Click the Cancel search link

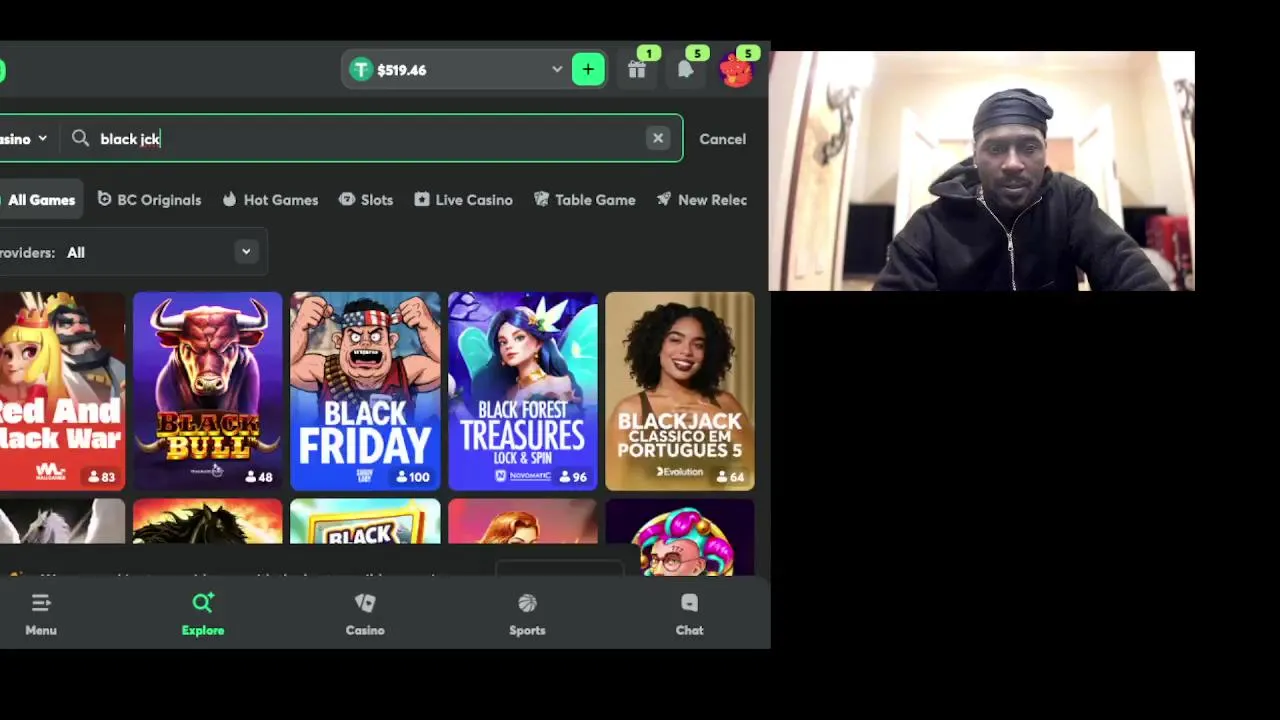[x=722, y=139]
